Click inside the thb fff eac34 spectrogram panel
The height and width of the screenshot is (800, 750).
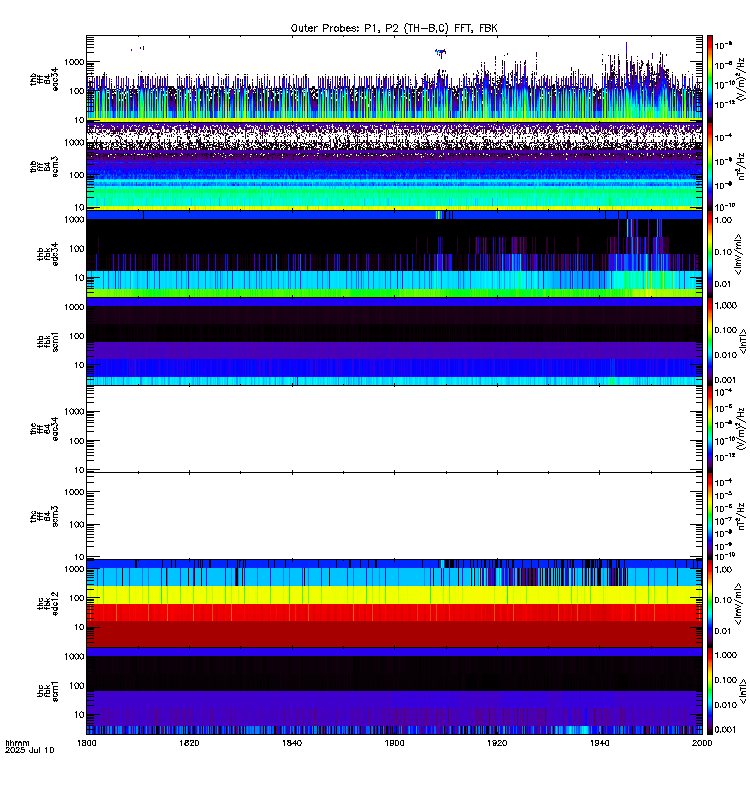point(394,79)
